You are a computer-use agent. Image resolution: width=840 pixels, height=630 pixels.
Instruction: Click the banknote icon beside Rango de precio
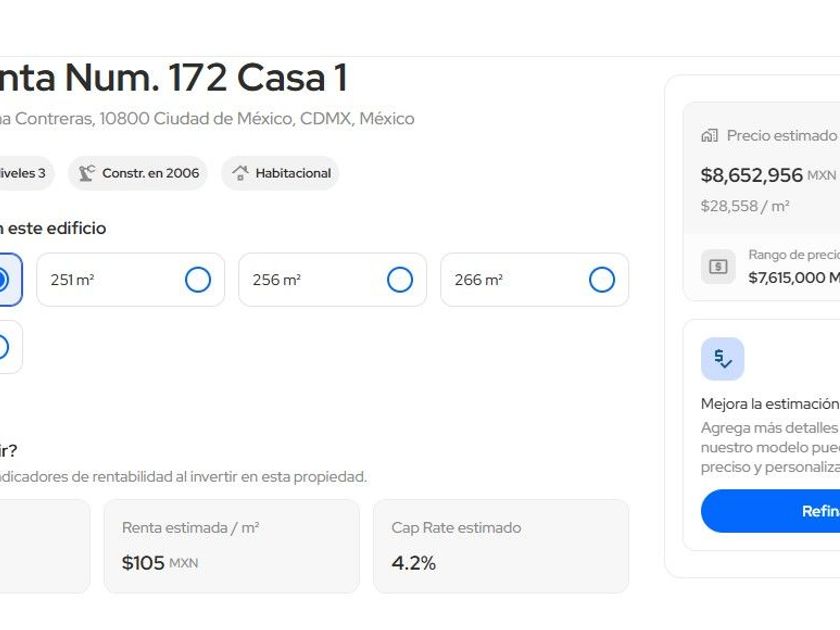[718, 266]
